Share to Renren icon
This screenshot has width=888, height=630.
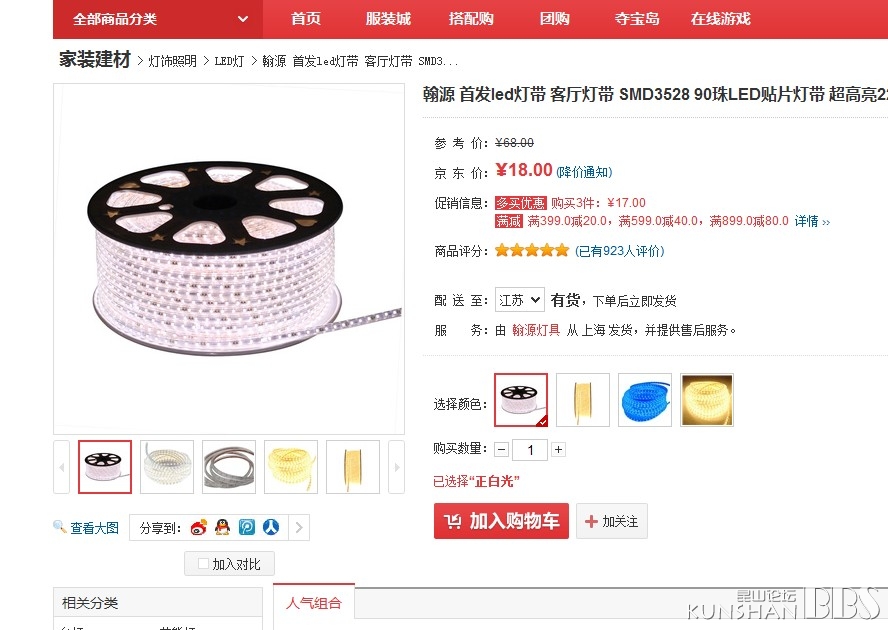pos(271,527)
